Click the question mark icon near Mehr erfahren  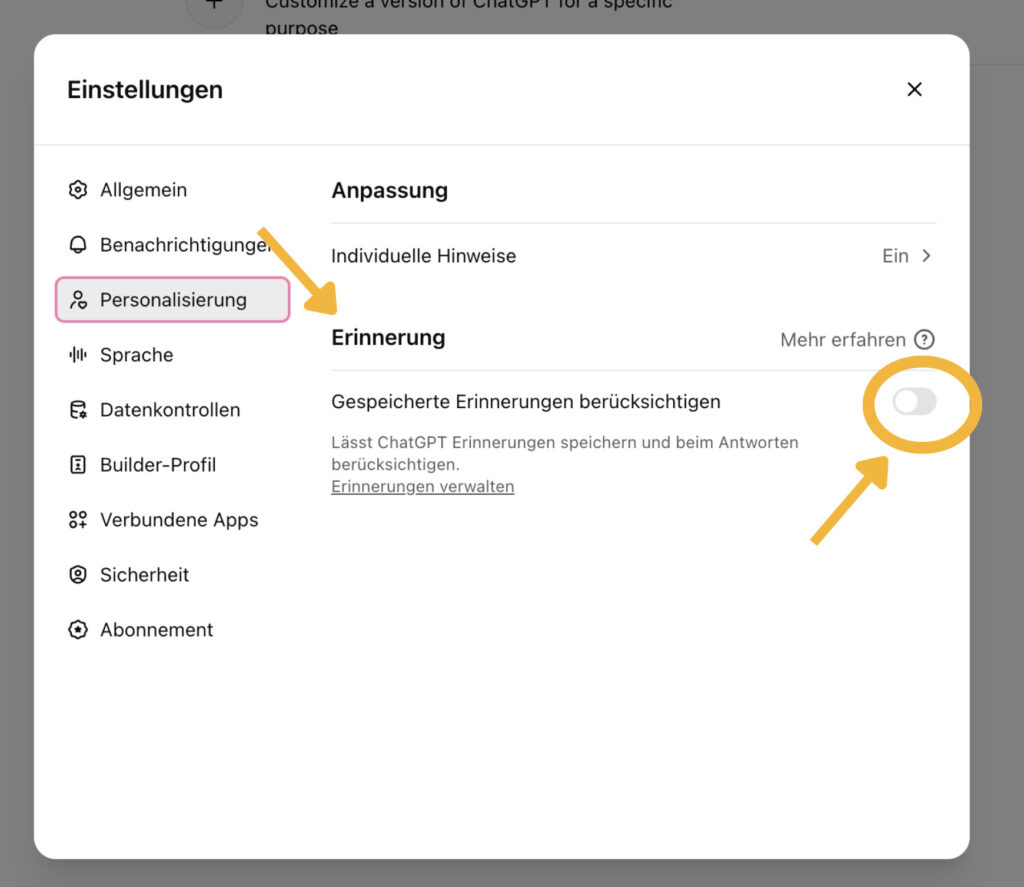[925, 340]
